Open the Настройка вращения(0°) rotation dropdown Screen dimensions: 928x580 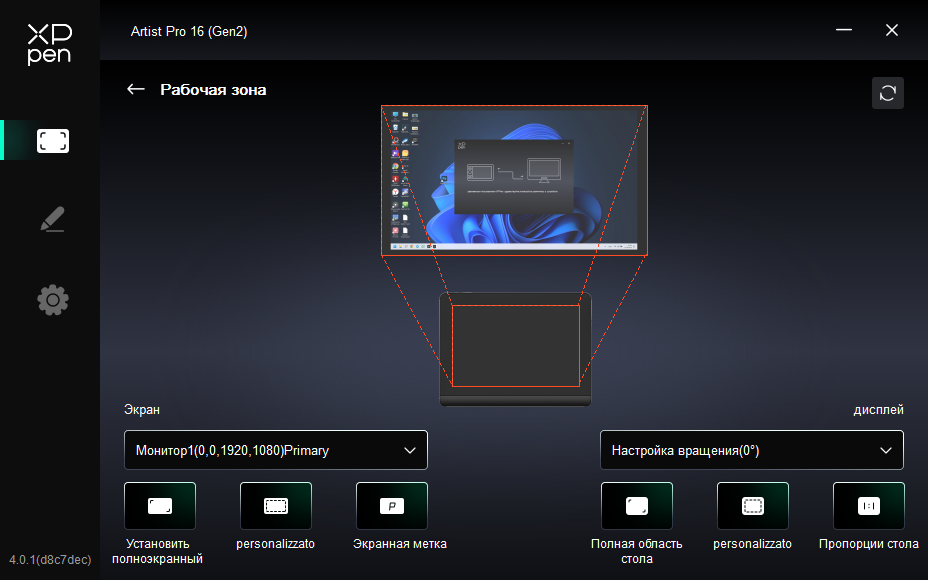pos(752,450)
